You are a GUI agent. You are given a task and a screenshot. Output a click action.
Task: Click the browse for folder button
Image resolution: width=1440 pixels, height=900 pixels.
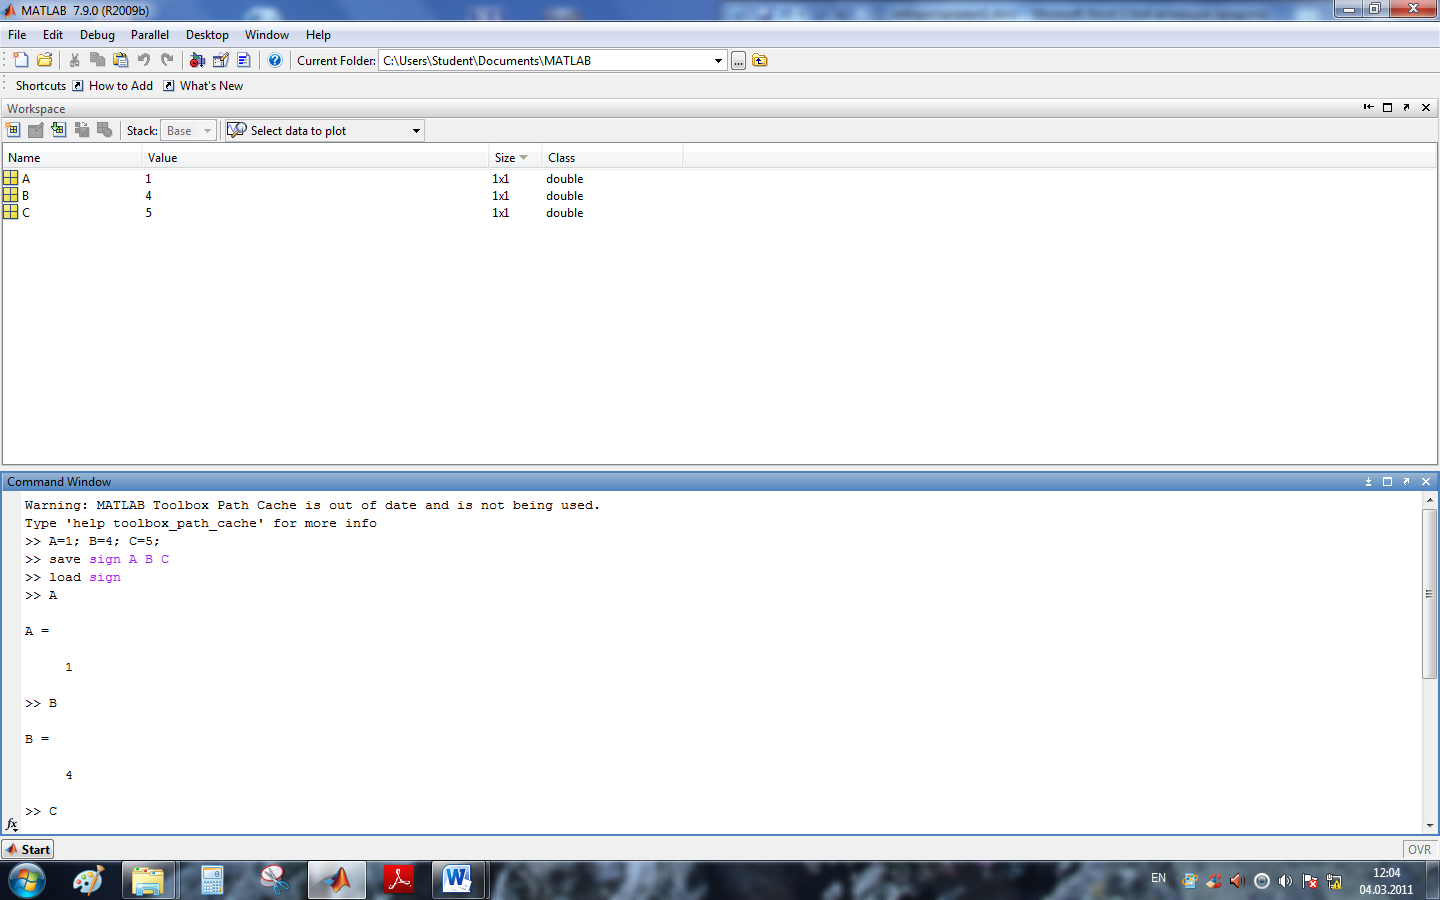point(738,61)
